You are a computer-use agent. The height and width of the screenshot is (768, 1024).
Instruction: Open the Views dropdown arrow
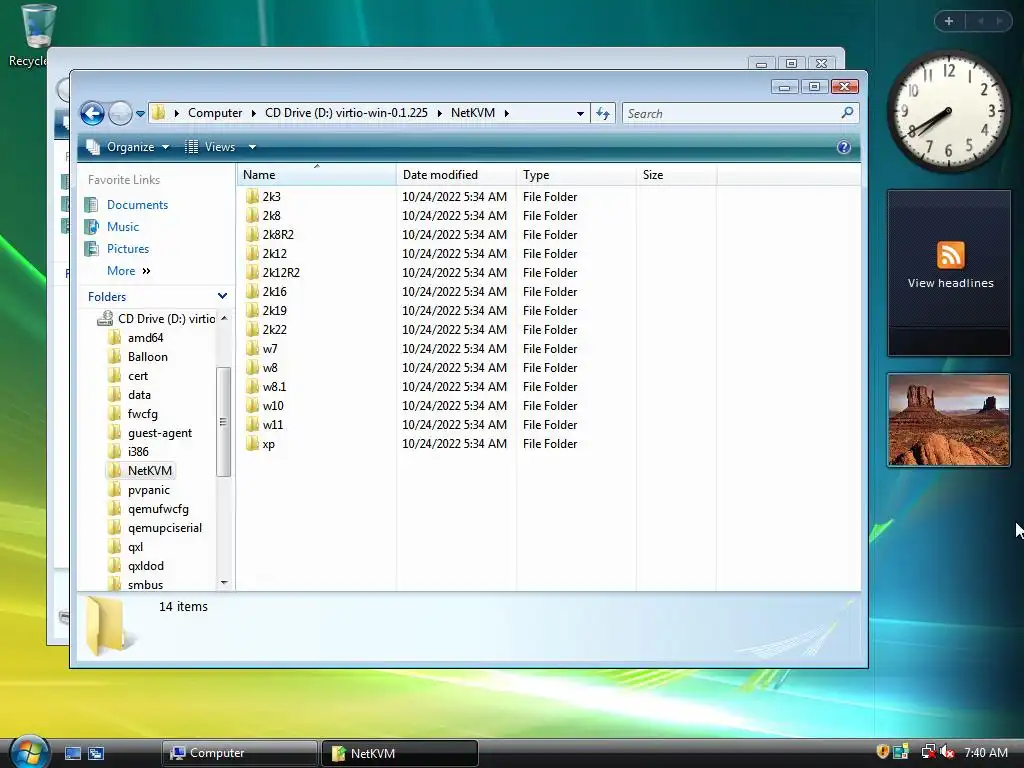coord(252,147)
